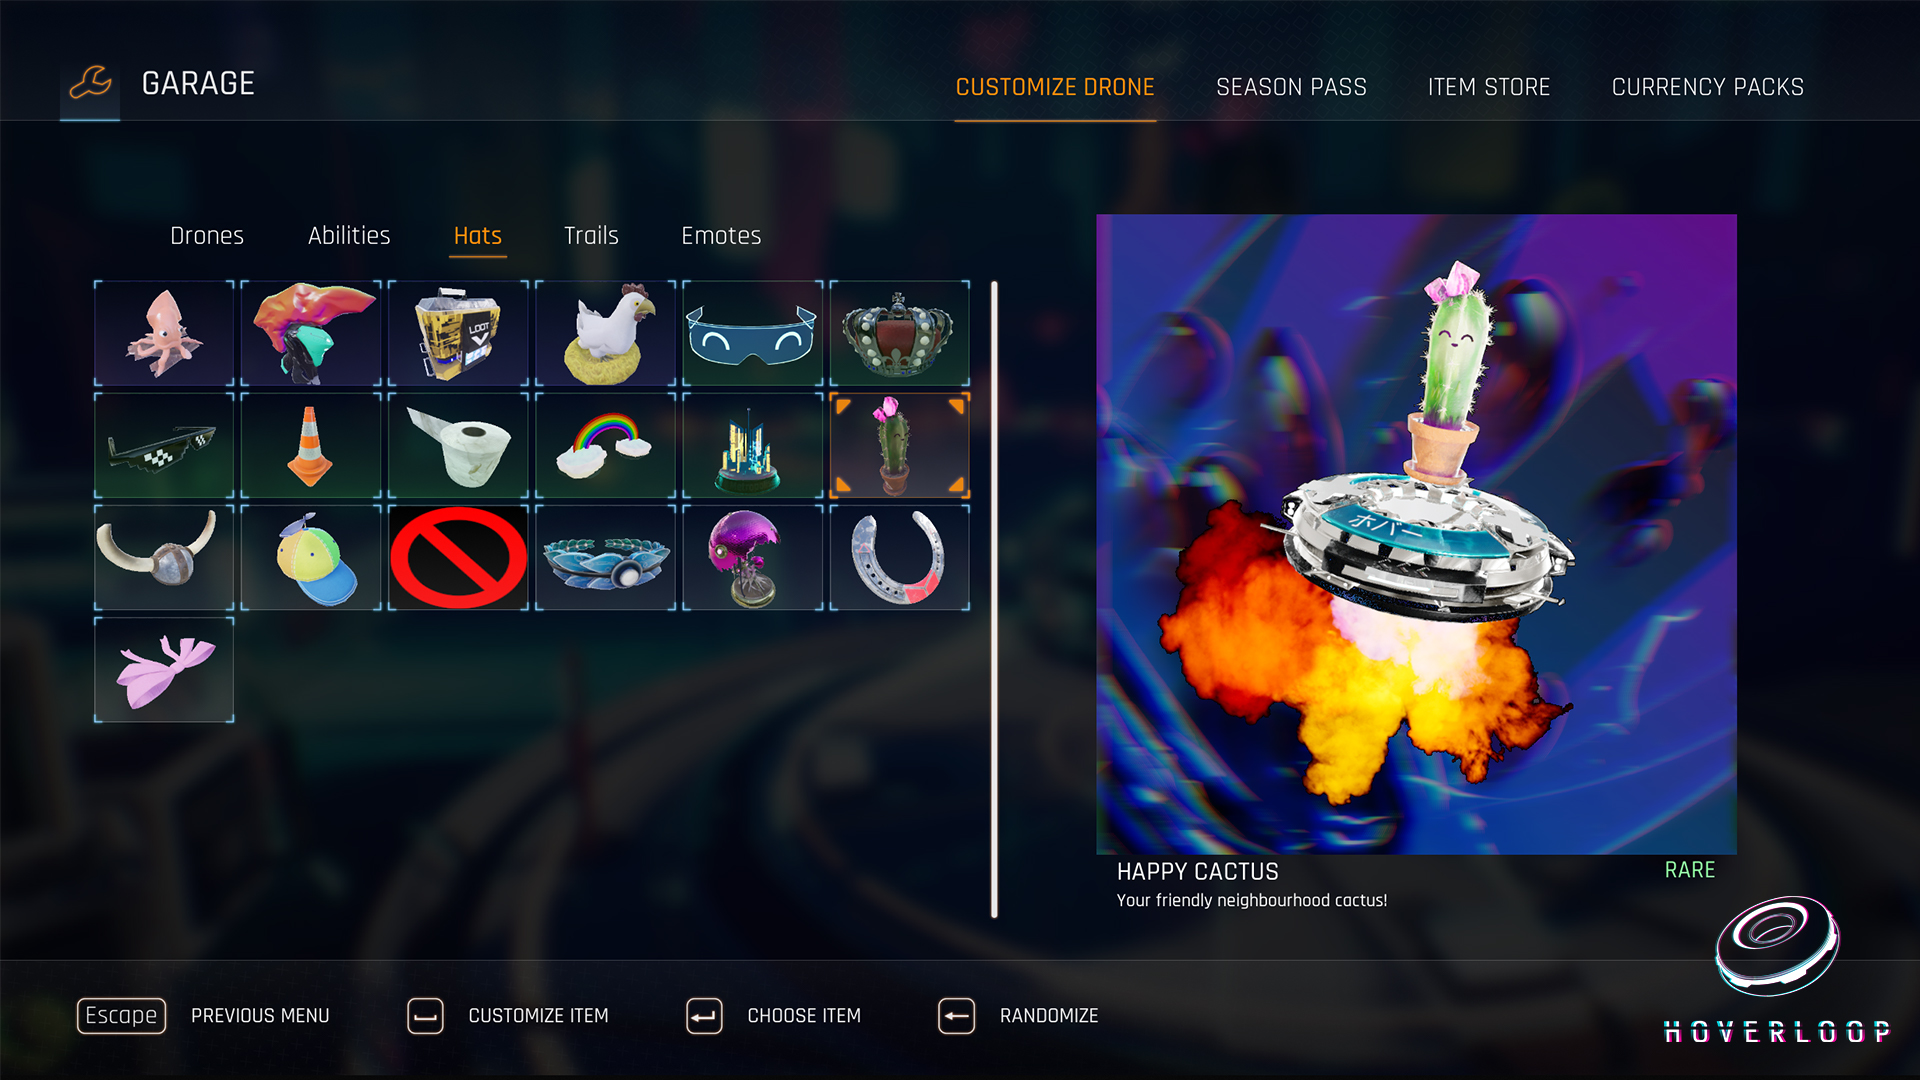Image resolution: width=1920 pixels, height=1080 pixels.
Task: Choose the pixelated sunglasses hat
Action: 164,445
